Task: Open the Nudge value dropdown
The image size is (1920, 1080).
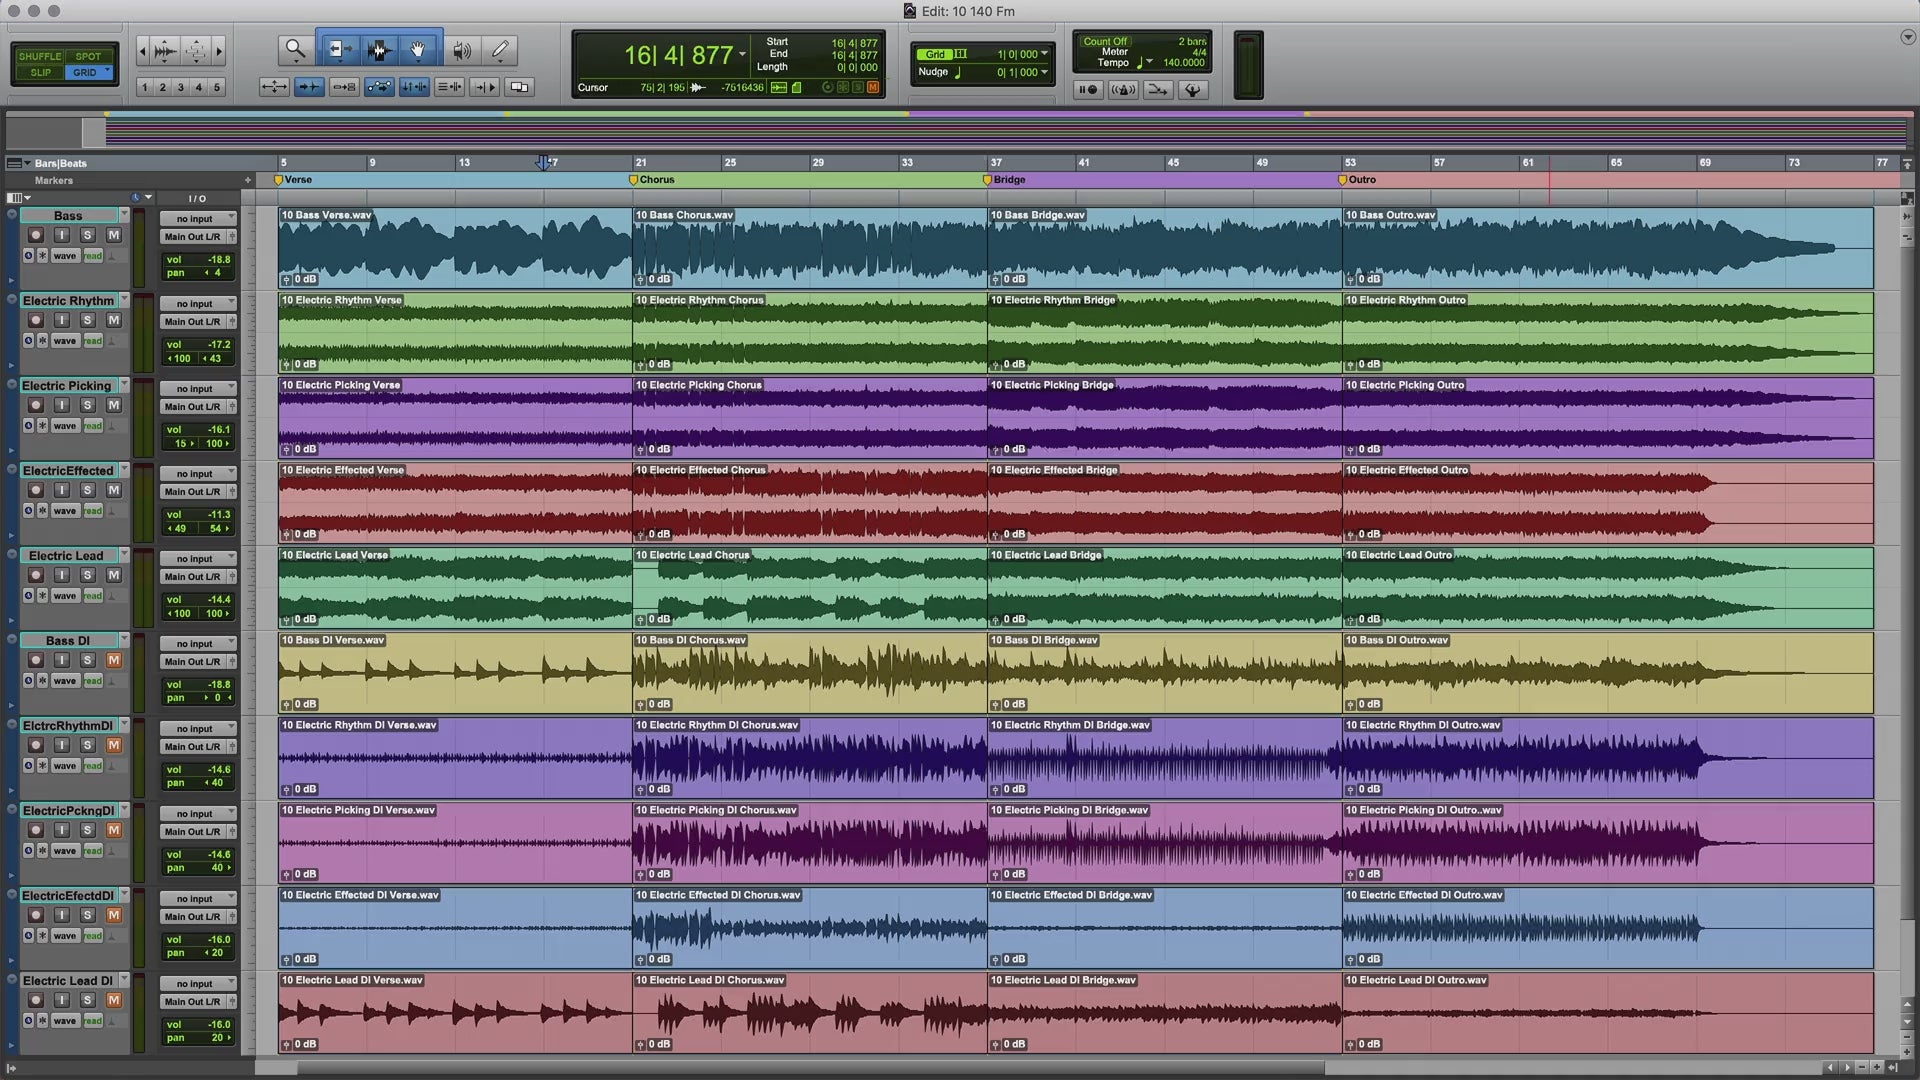Action: pos(1044,72)
